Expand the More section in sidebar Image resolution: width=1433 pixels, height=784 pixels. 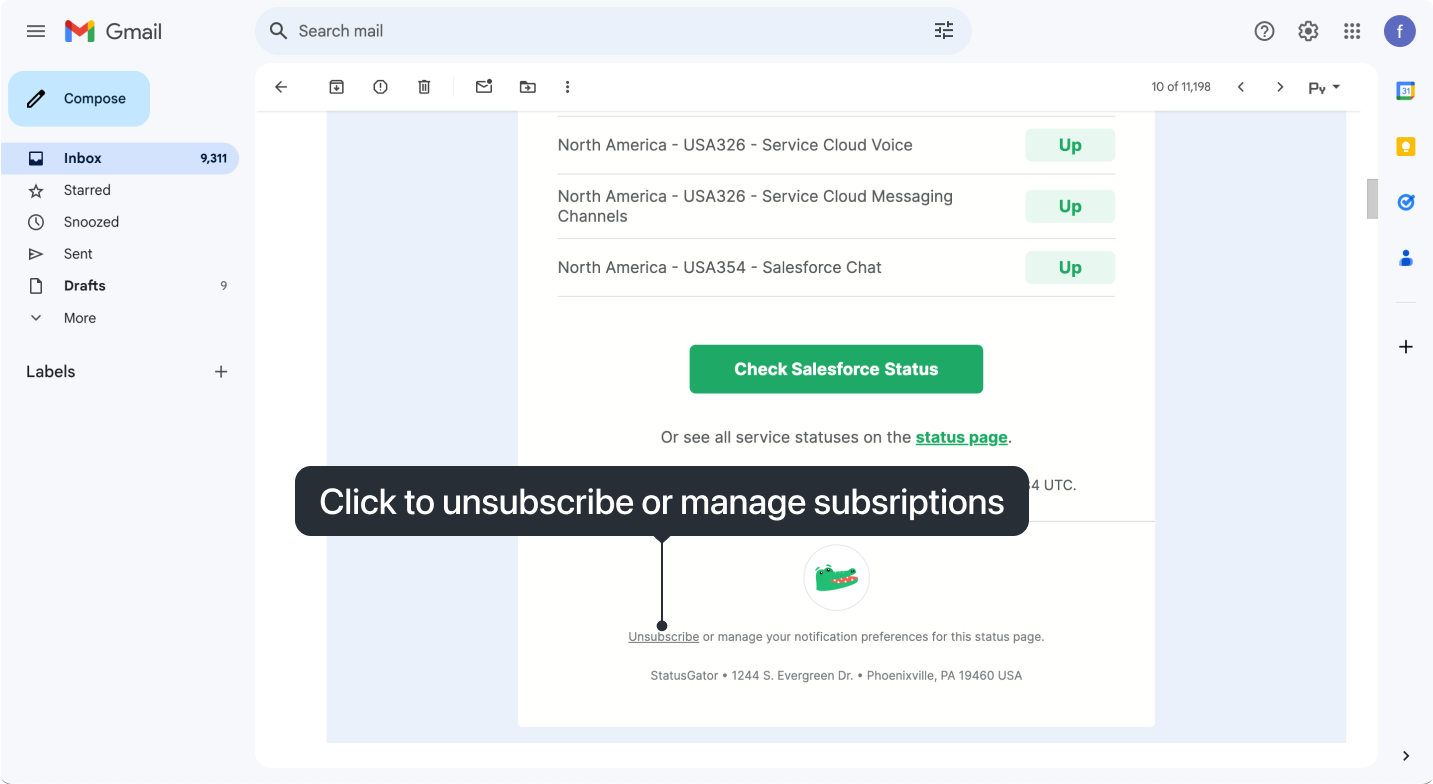point(79,318)
